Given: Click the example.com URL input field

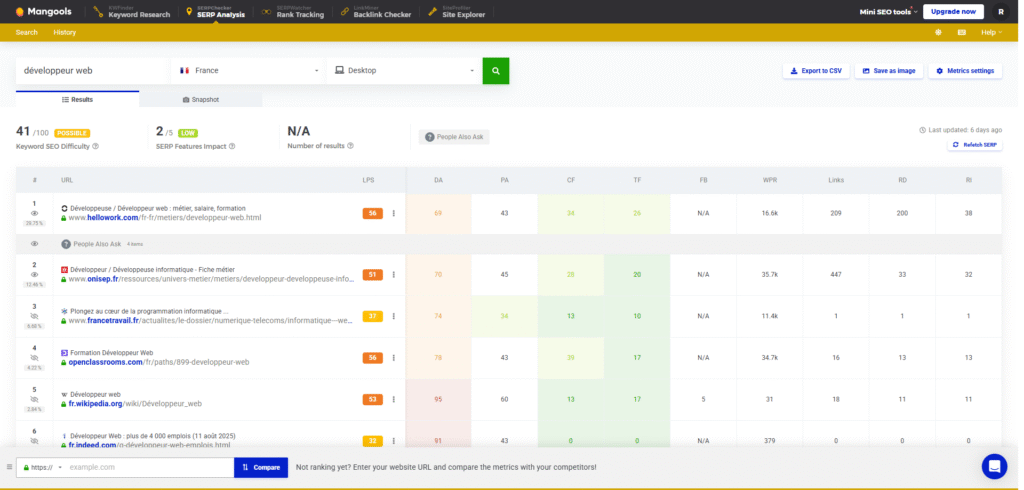Looking at the screenshot, I should [x=150, y=467].
